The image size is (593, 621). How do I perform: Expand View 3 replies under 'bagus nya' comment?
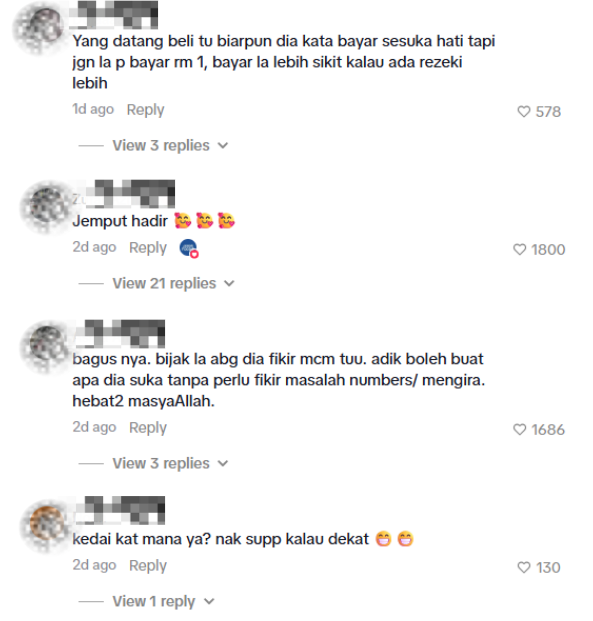tap(170, 463)
